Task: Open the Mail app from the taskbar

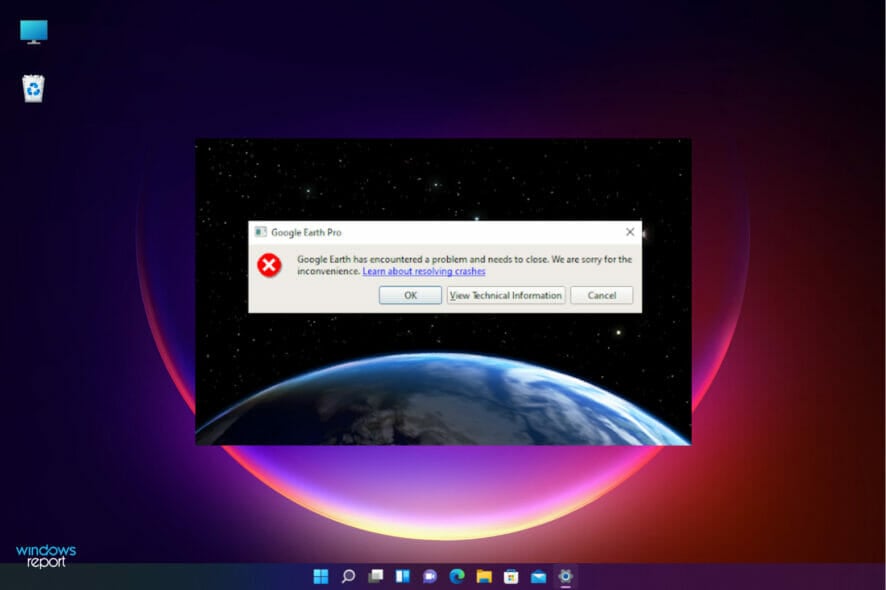Action: pyautogui.click(x=538, y=576)
